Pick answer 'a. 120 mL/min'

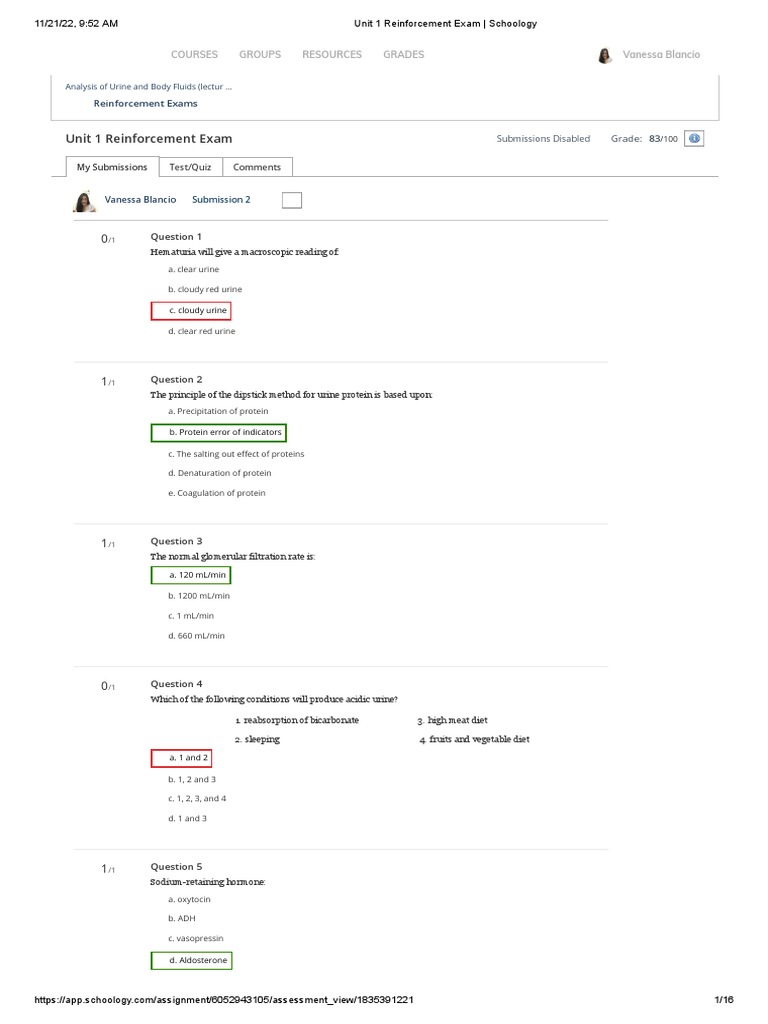click(191, 575)
